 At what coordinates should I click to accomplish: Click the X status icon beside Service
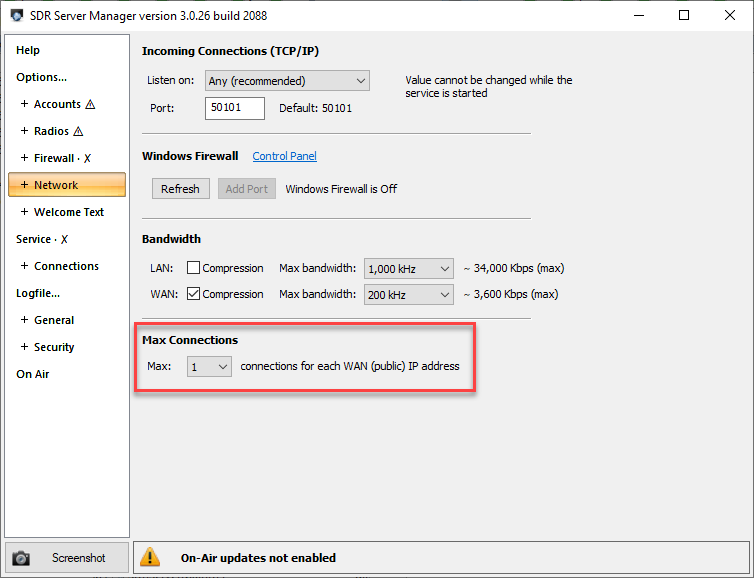click(64, 239)
